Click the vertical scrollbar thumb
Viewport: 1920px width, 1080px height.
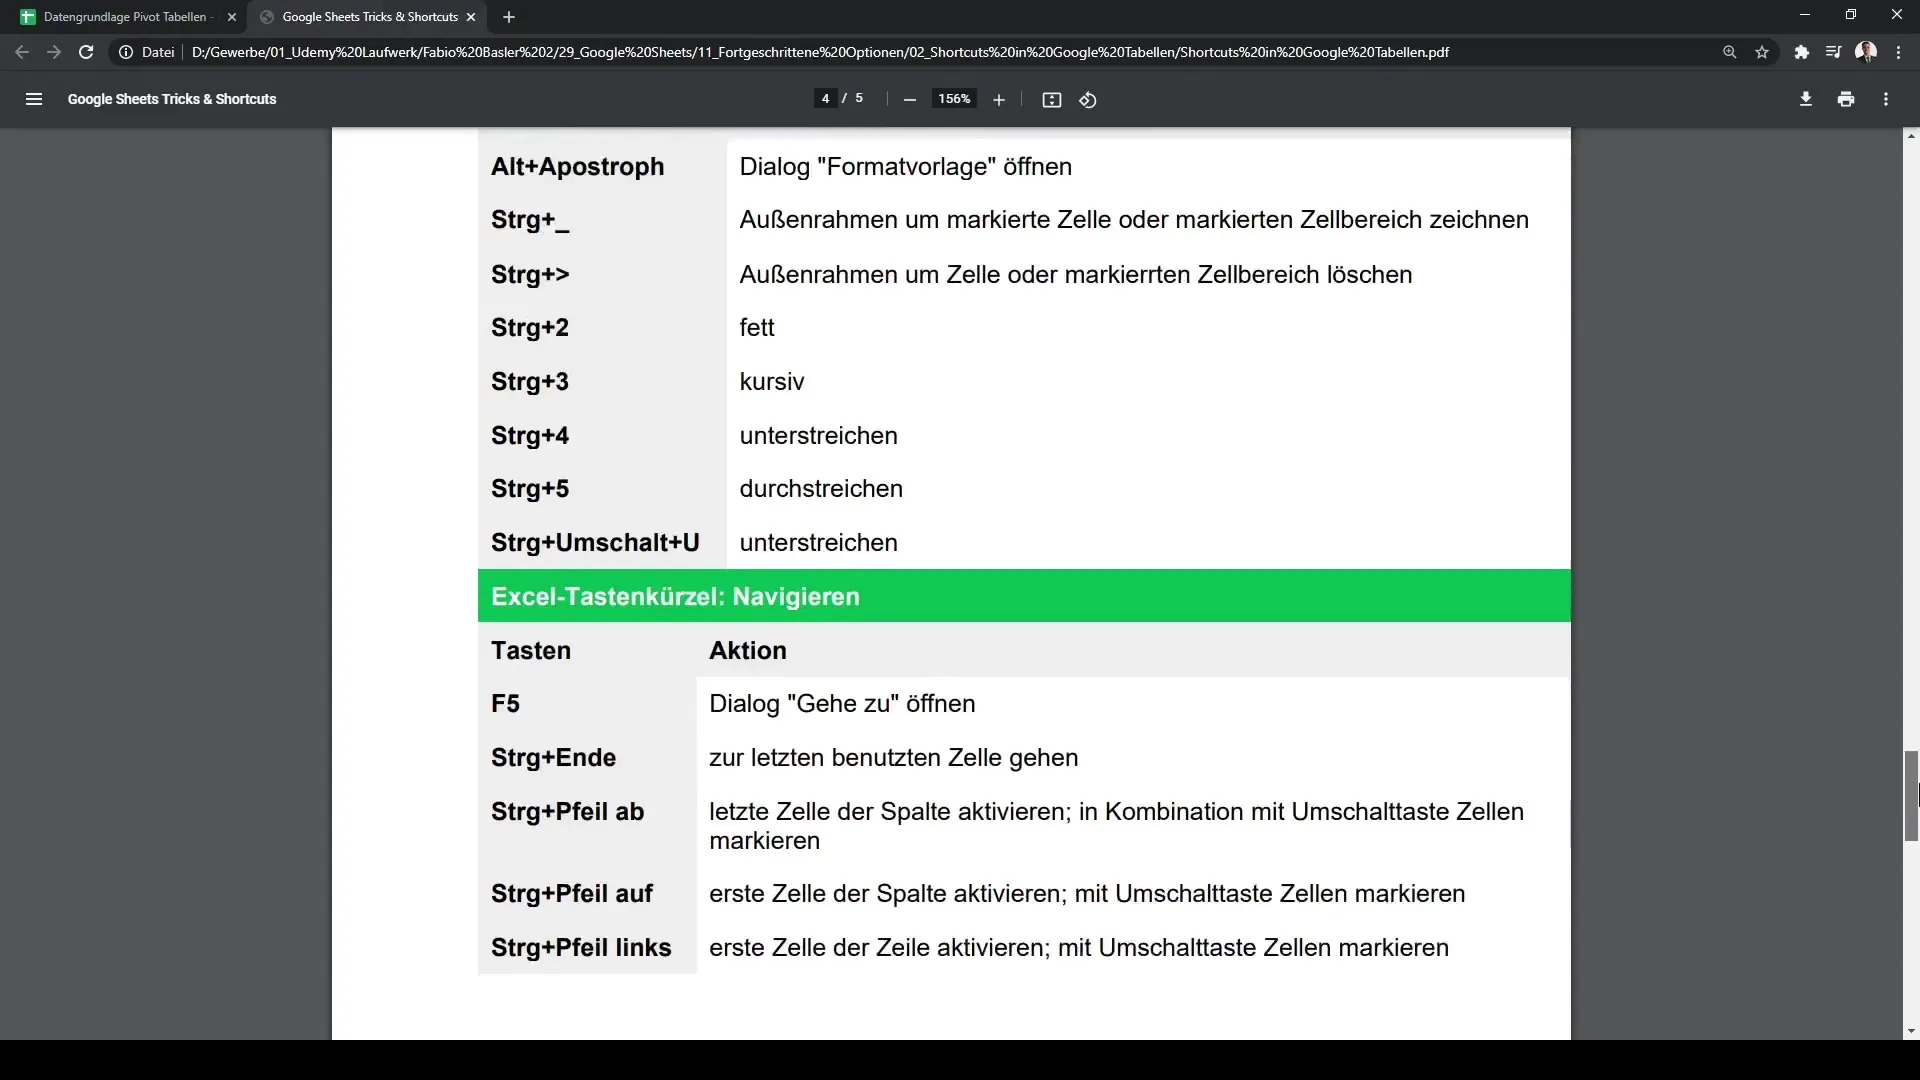(1911, 796)
